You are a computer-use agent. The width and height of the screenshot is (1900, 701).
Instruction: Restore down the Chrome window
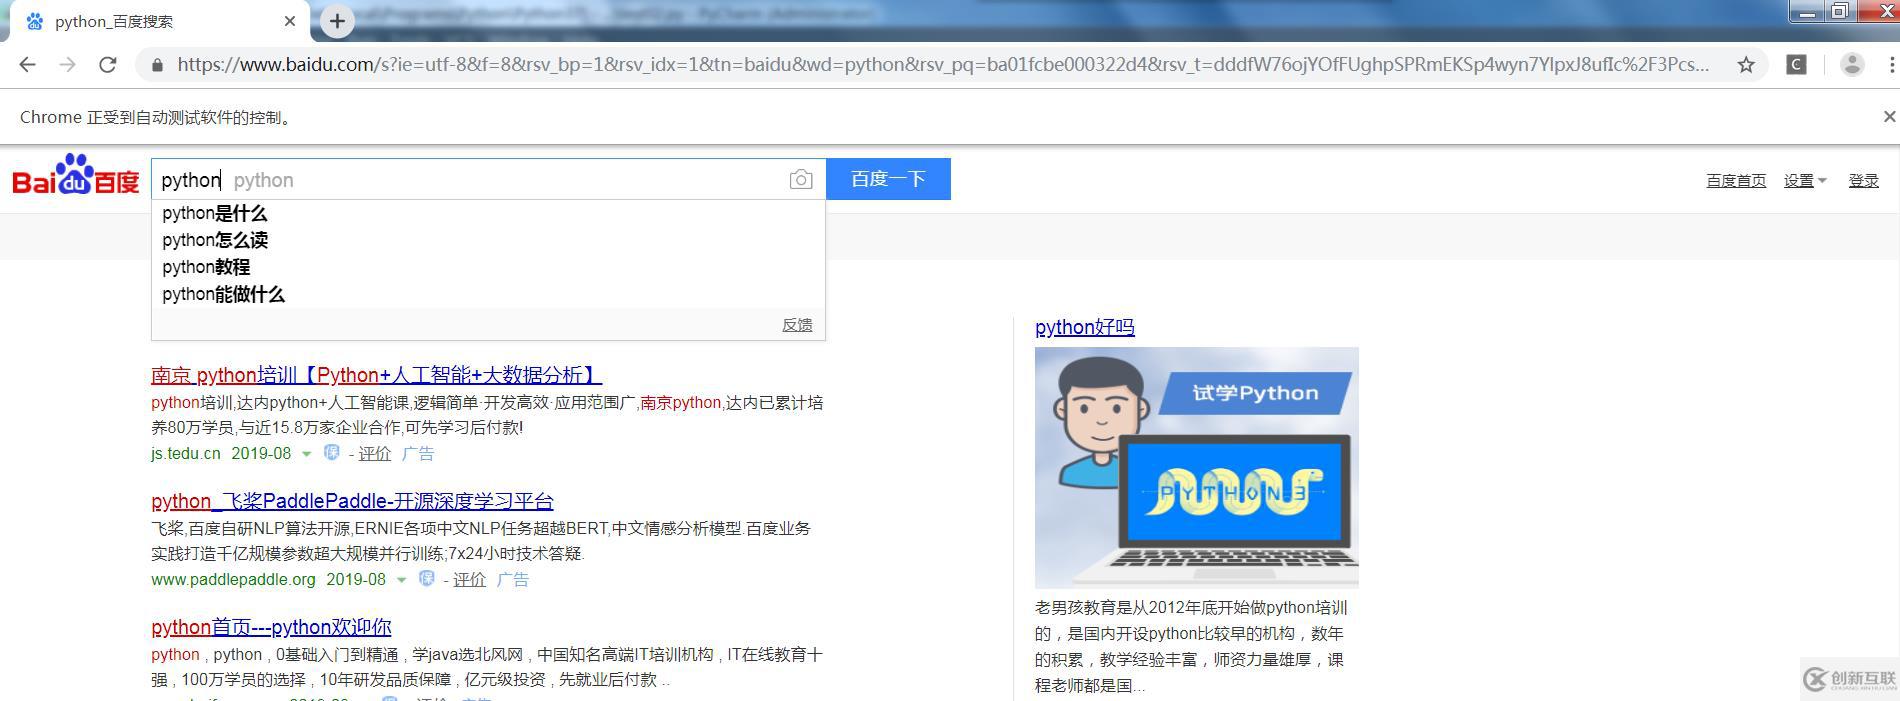point(1839,12)
